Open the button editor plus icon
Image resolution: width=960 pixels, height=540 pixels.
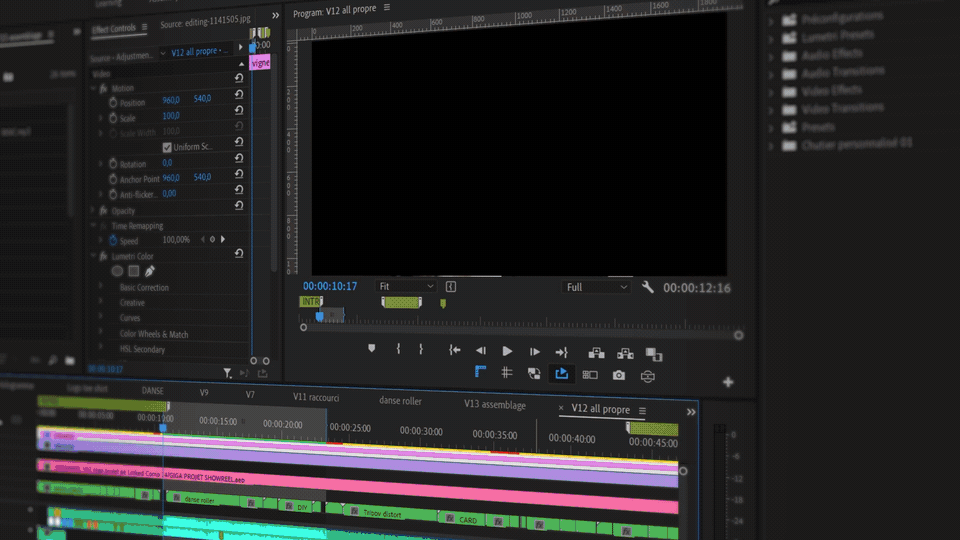pos(728,382)
